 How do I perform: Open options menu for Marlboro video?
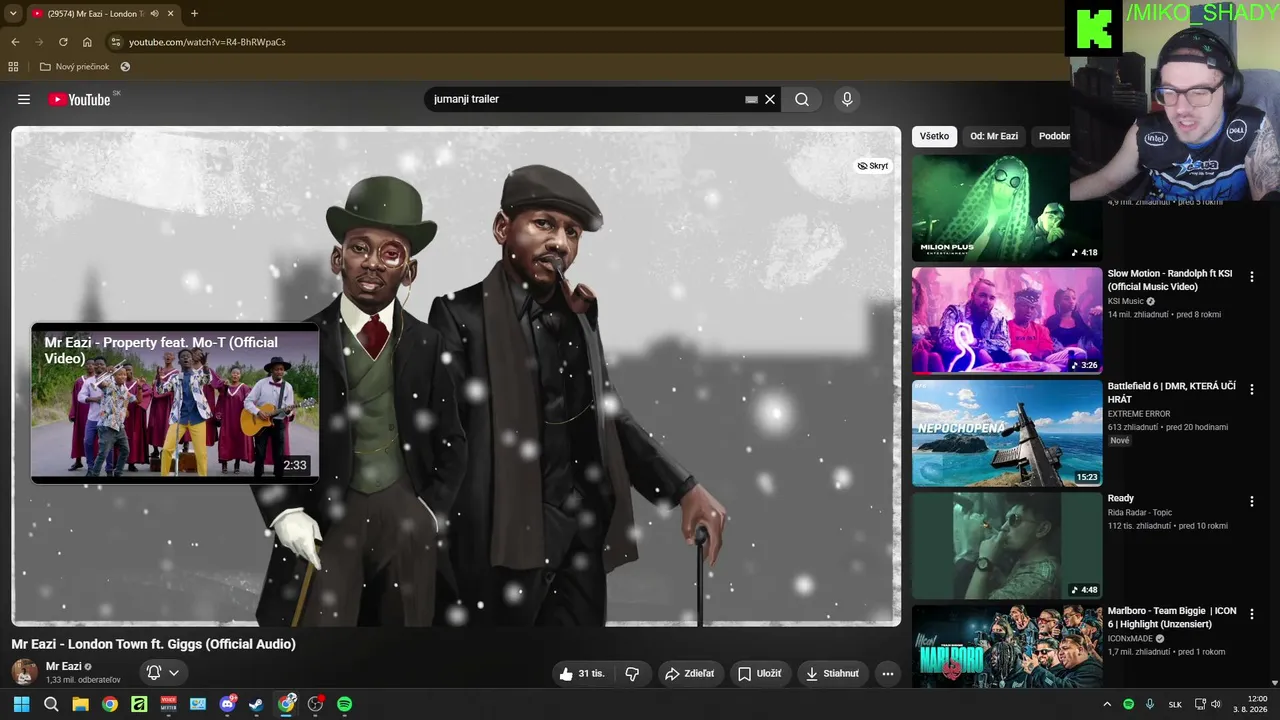click(x=1251, y=613)
